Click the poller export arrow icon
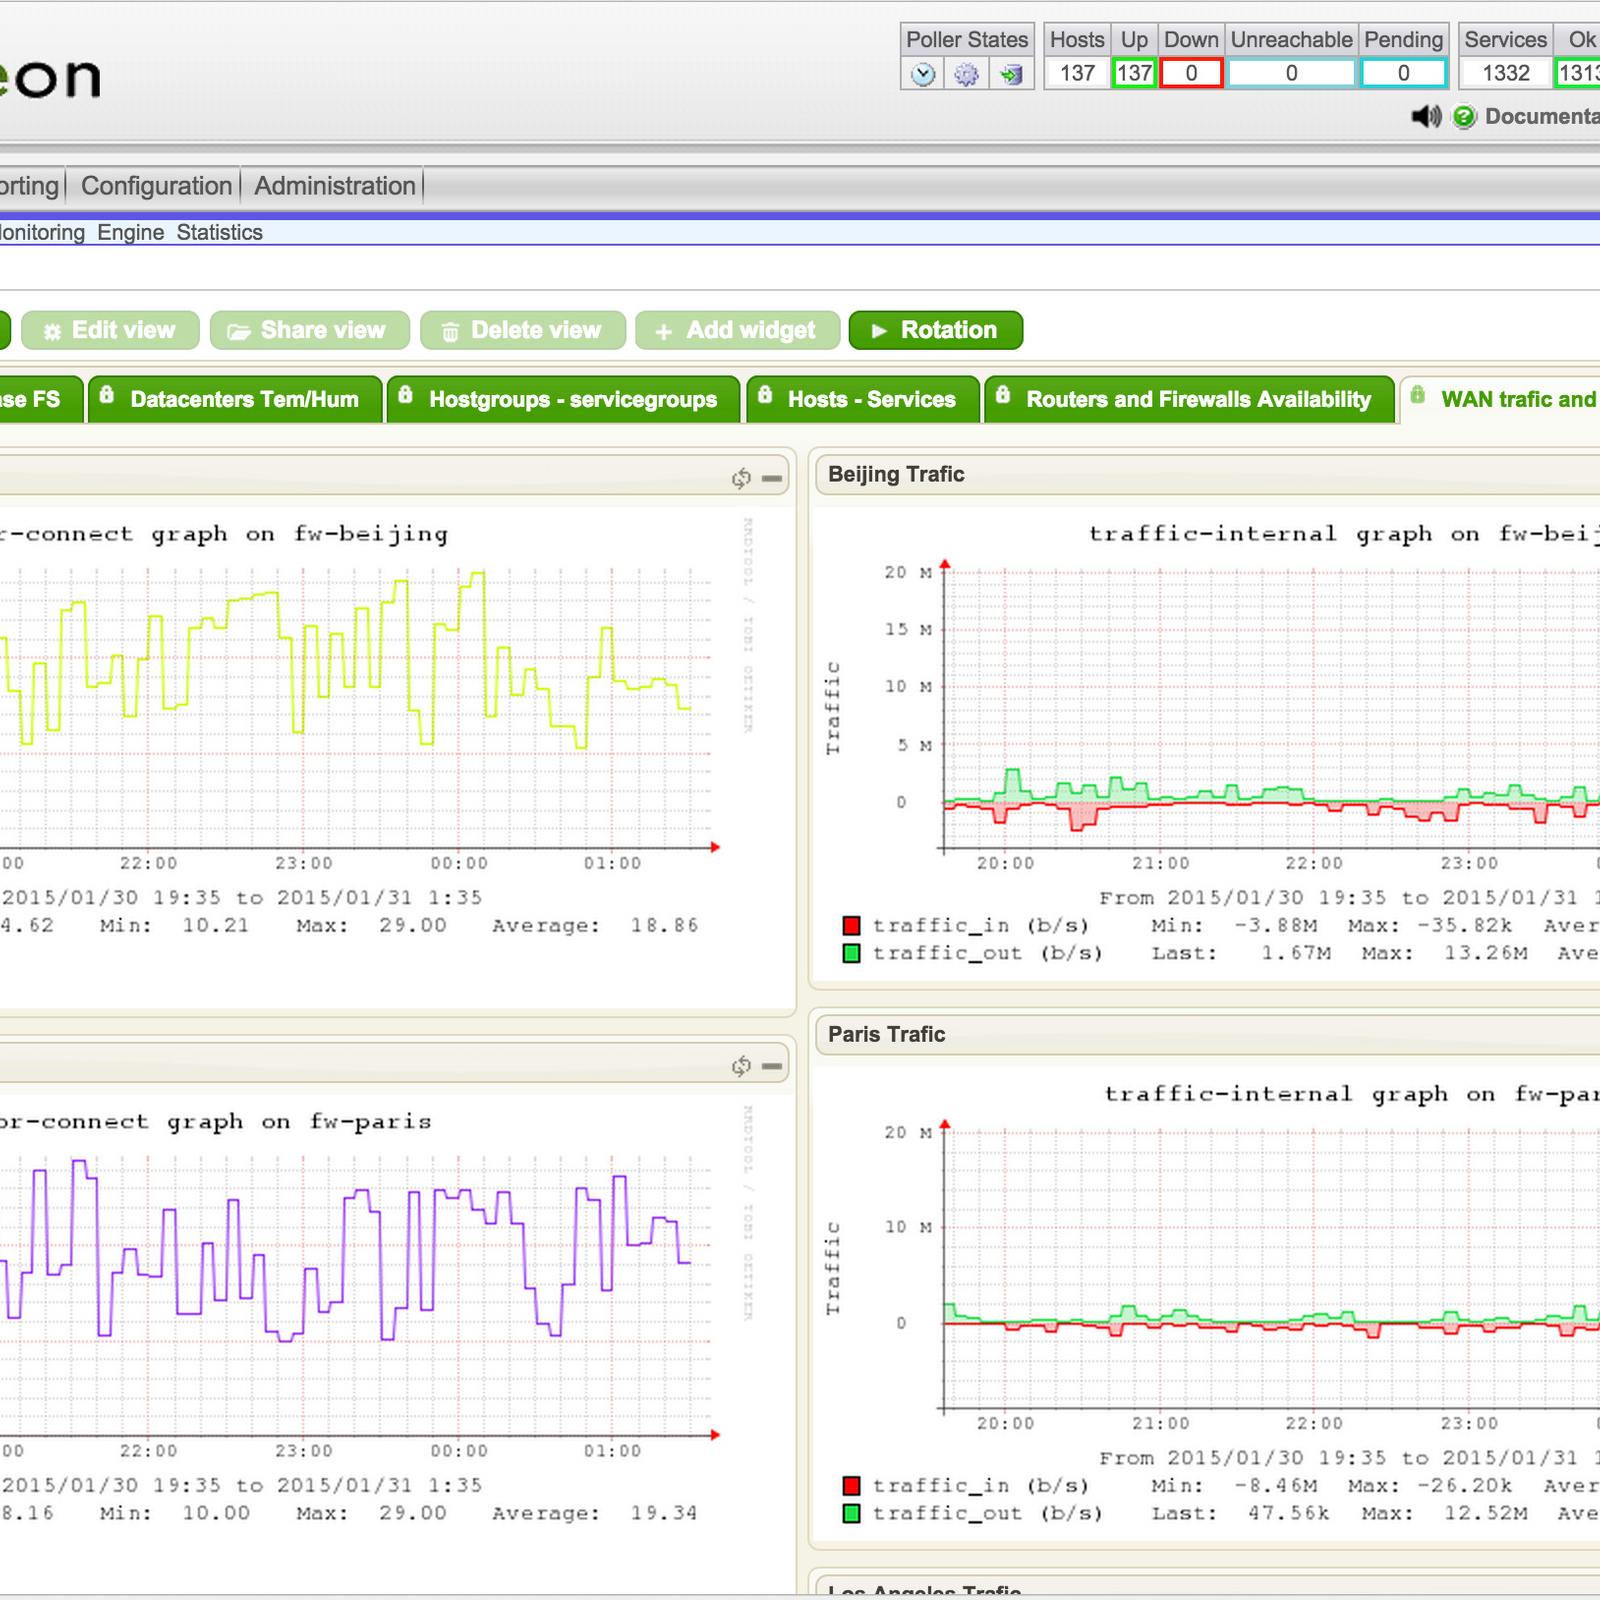The height and width of the screenshot is (1600, 1600). (x=1011, y=74)
